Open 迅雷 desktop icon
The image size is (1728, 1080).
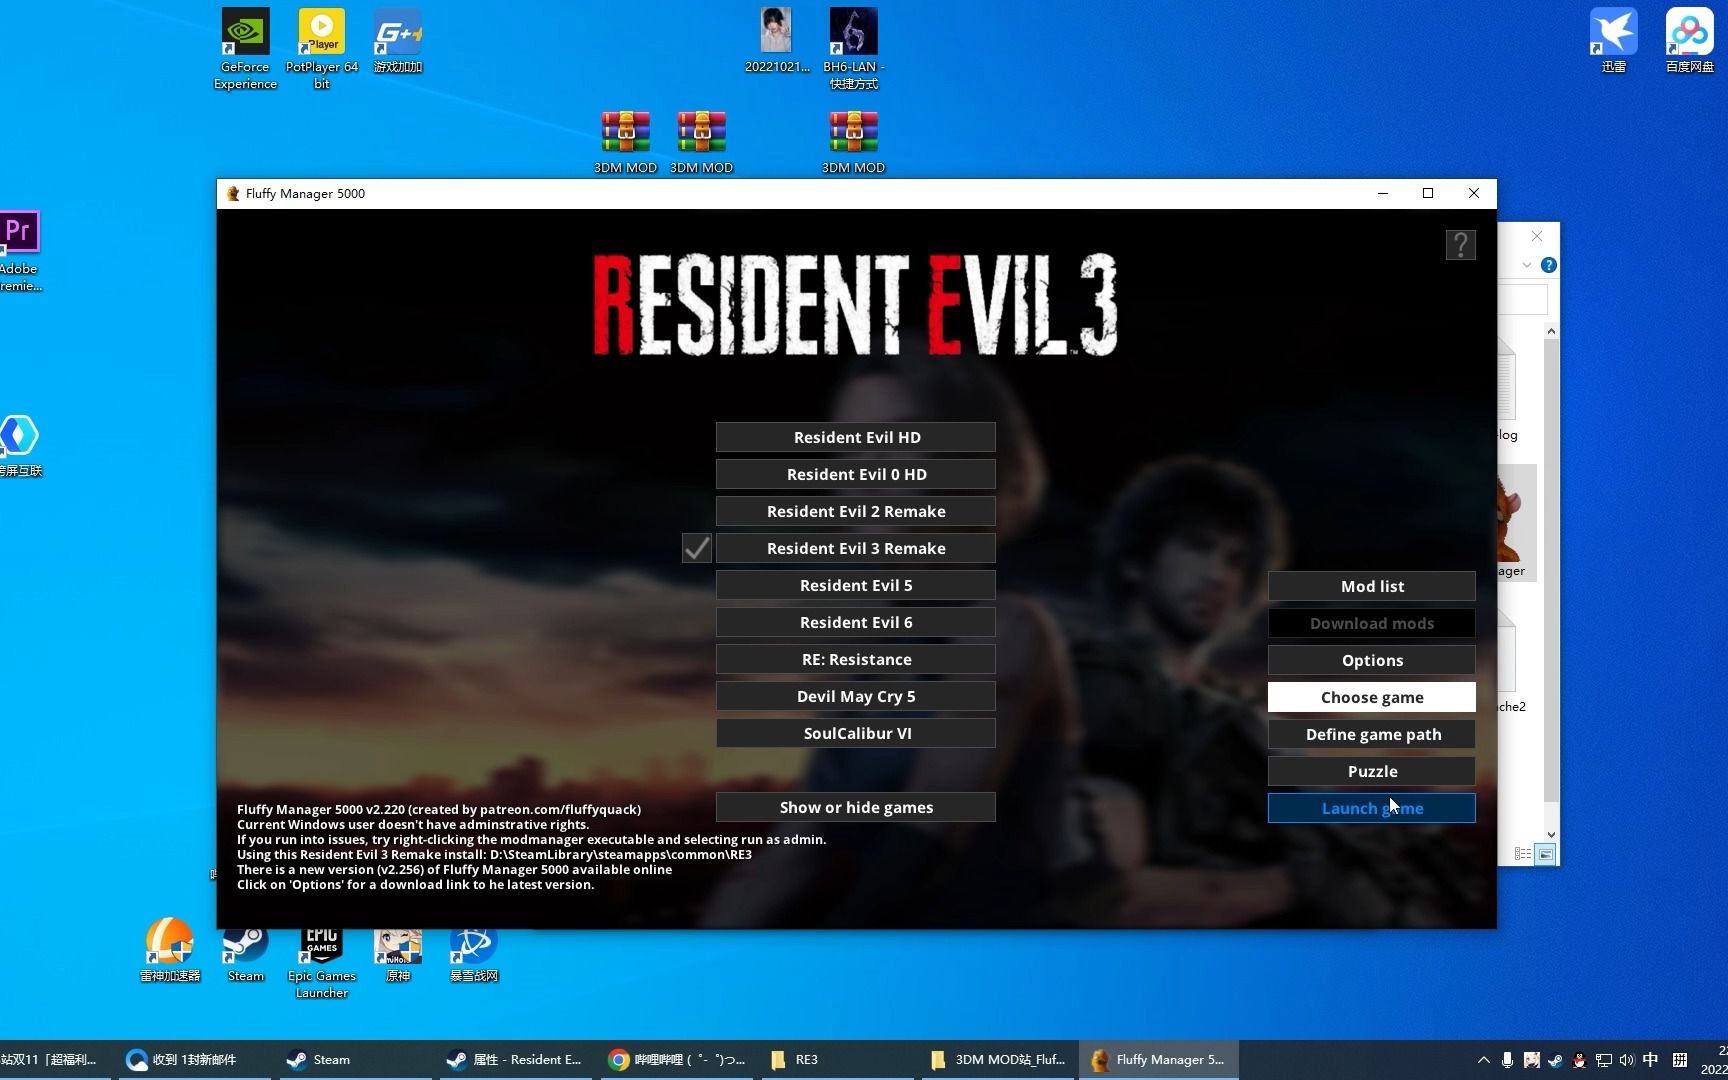(x=1613, y=40)
